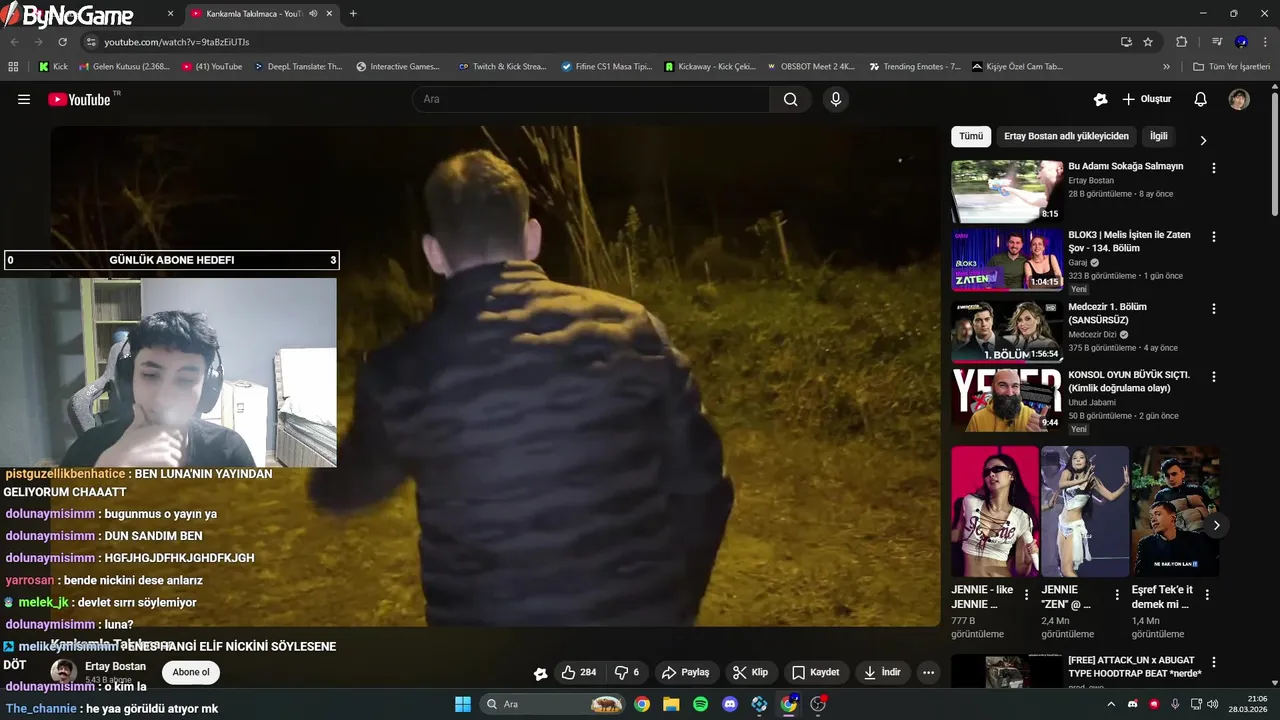Open options for JENNIE like JENNIE short

[1026, 595]
